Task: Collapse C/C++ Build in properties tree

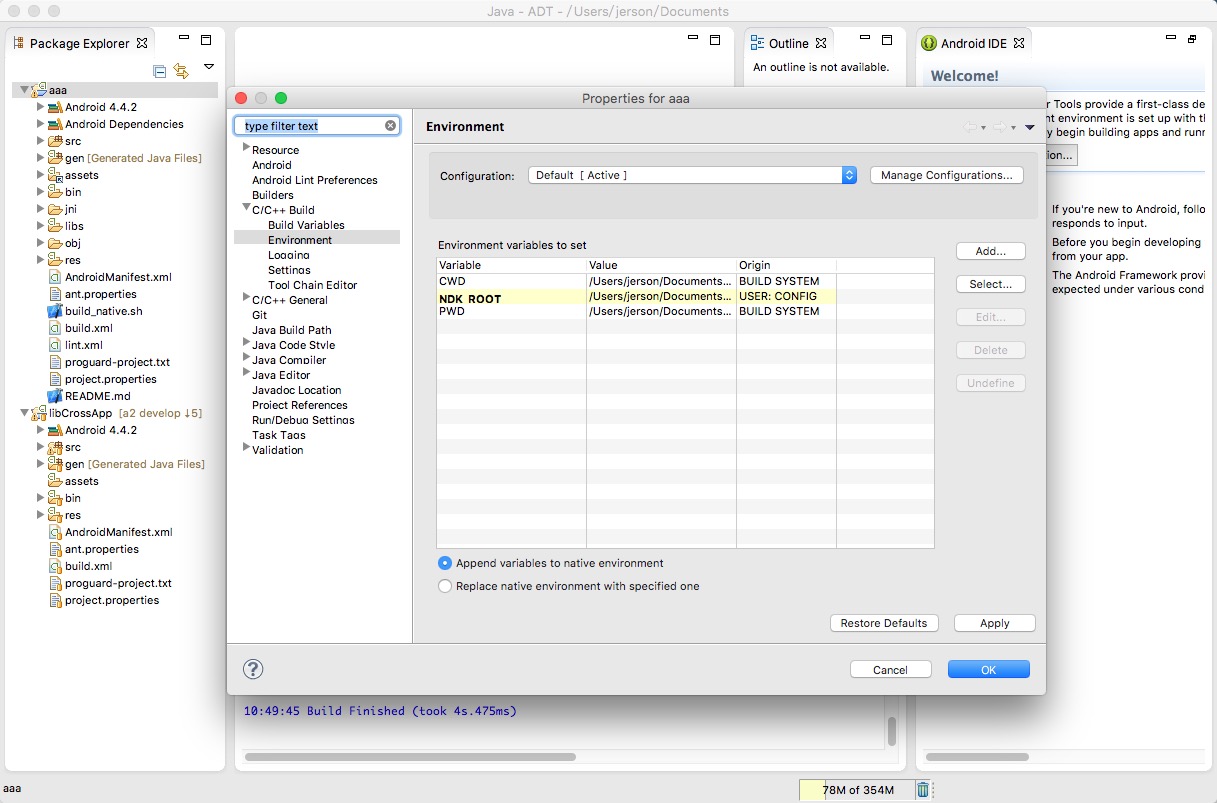Action: coord(245,209)
